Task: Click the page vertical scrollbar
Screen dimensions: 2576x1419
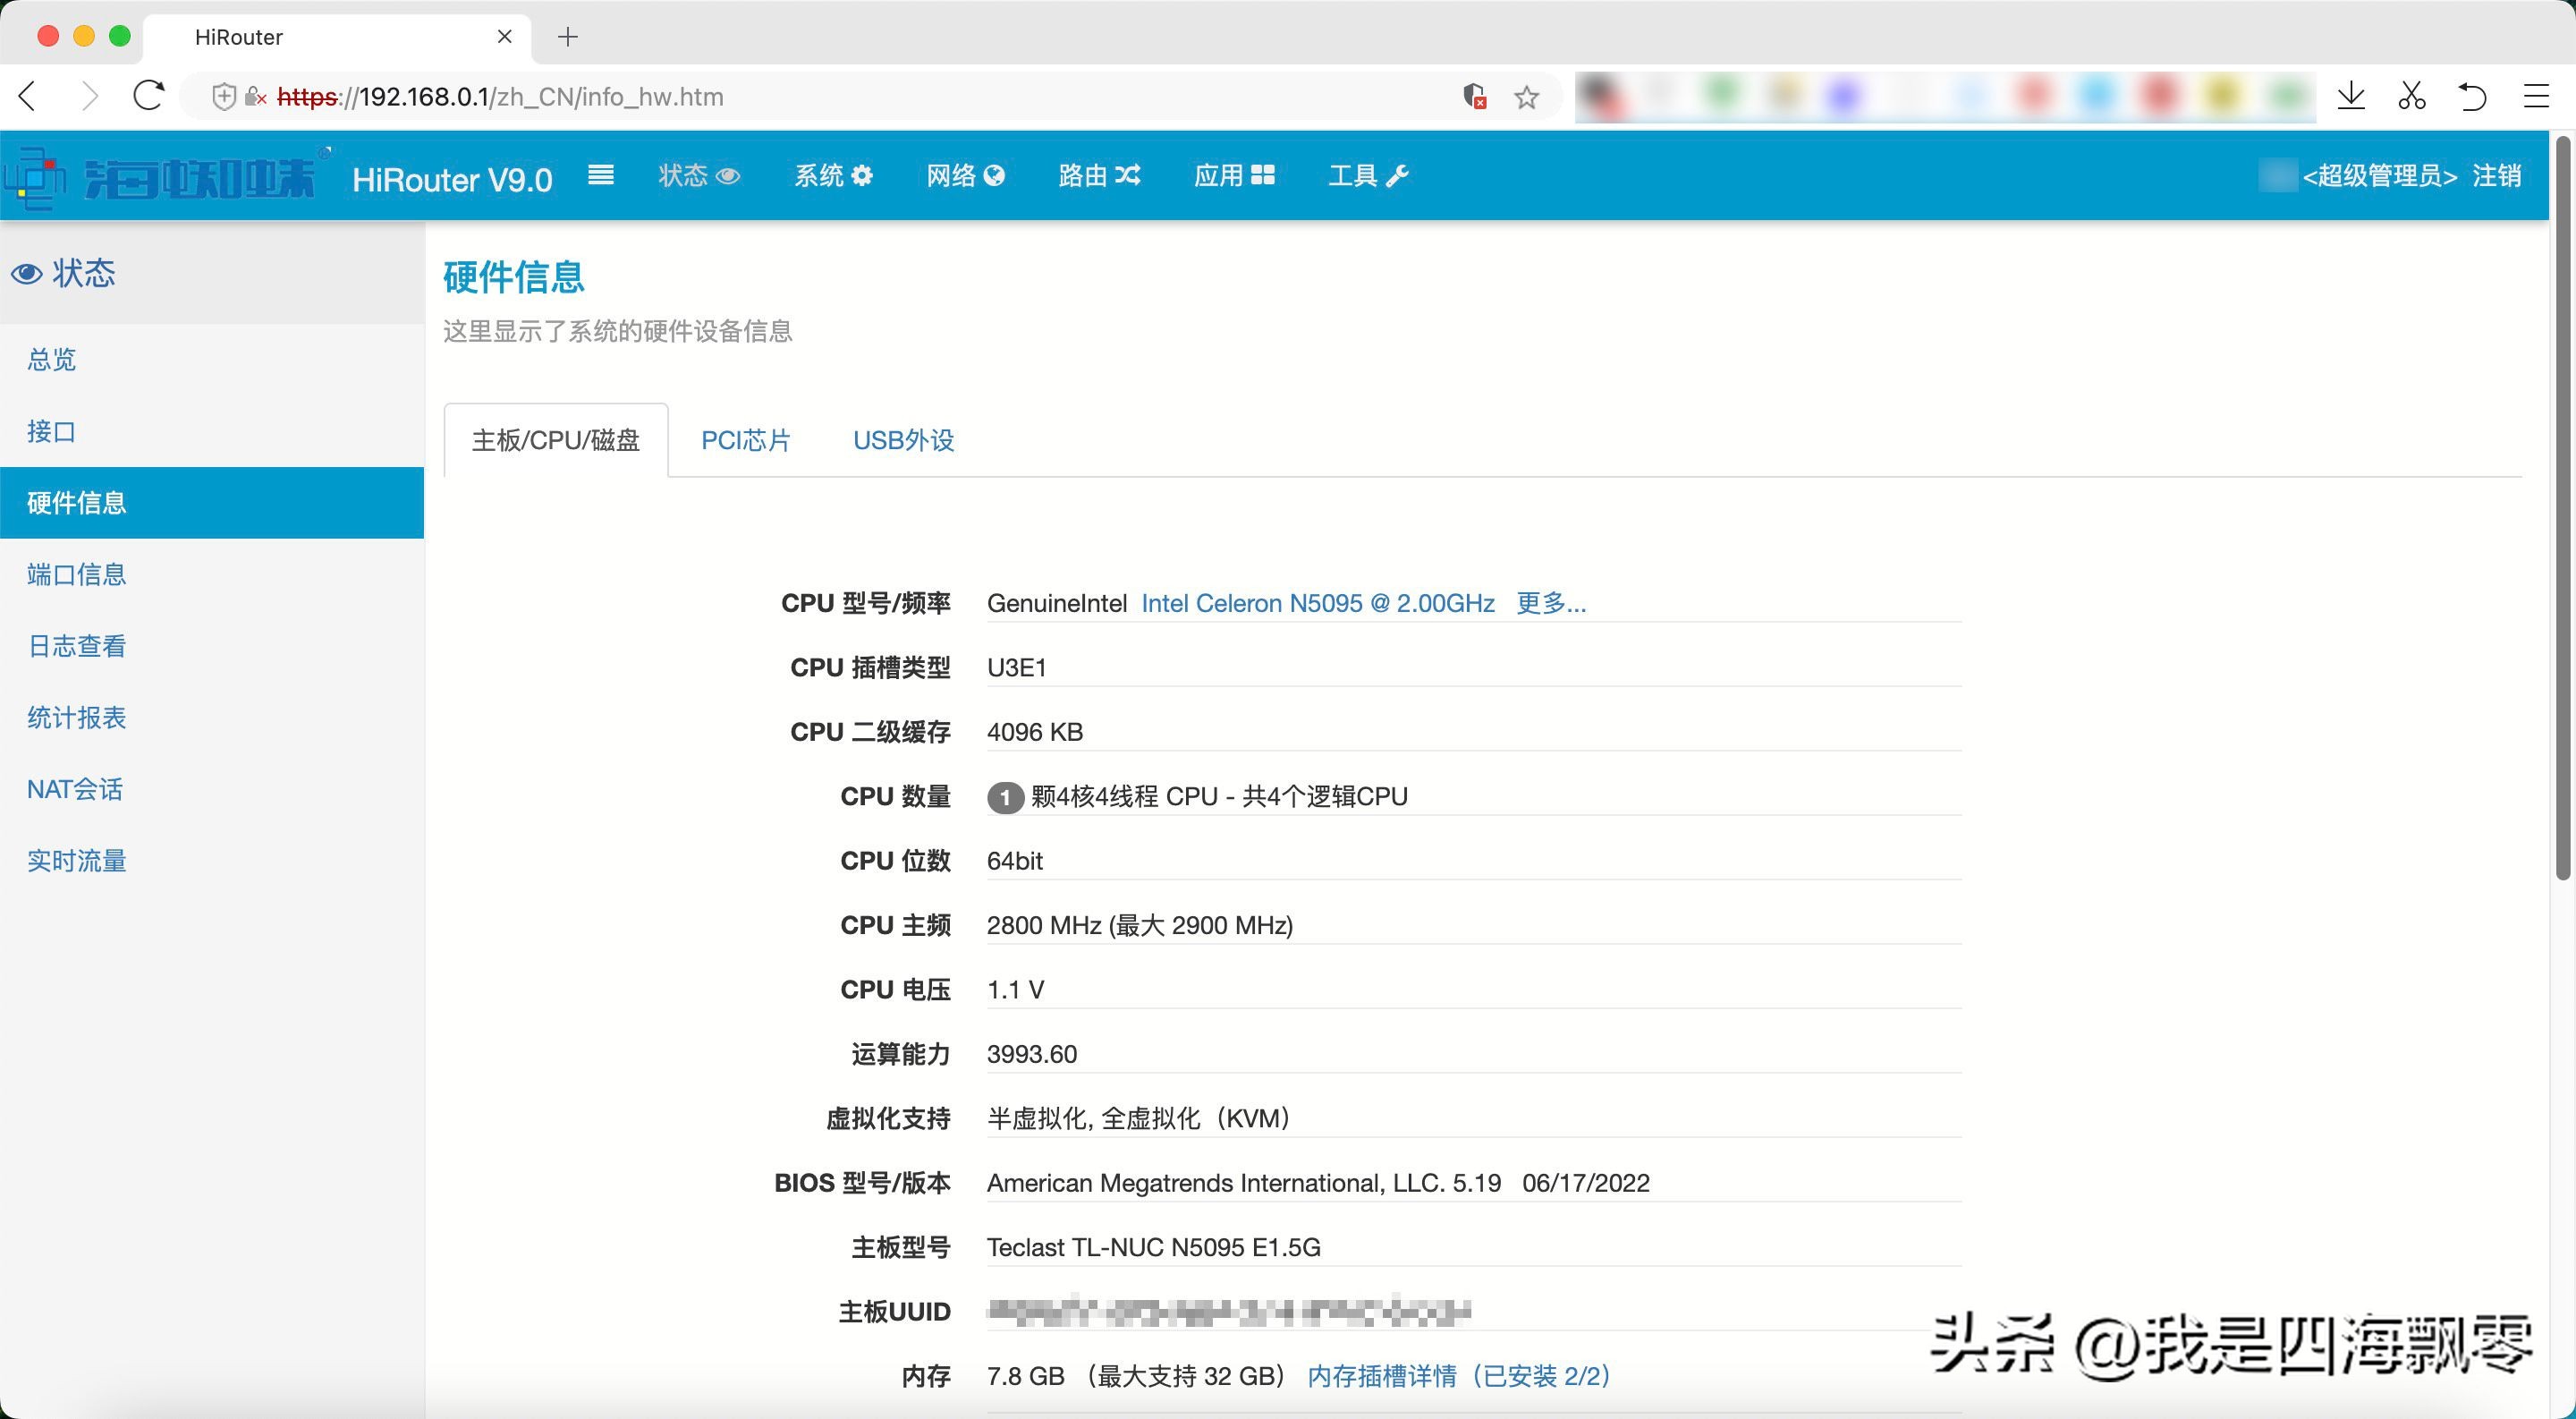Action: click(x=2562, y=510)
